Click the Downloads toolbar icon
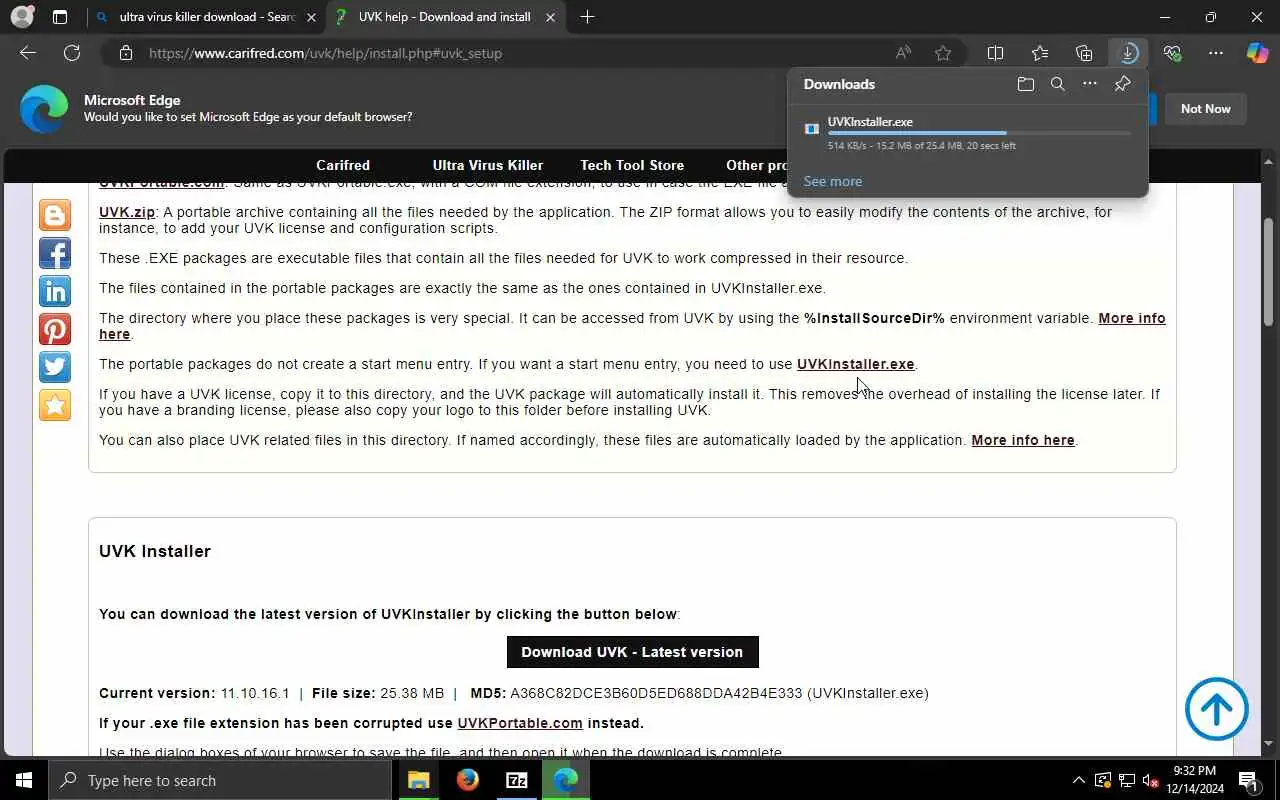Viewport: 1280px width, 800px height. (x=1128, y=53)
